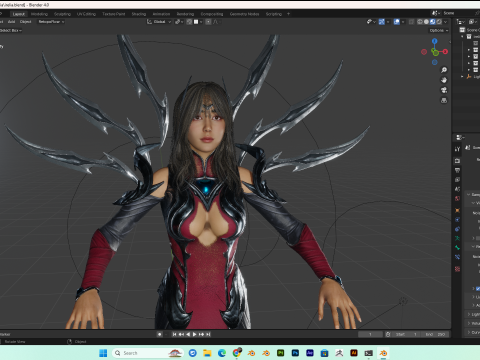Open the View Layer properties tab
This screenshot has height=360, width=480.
[x=457, y=180]
